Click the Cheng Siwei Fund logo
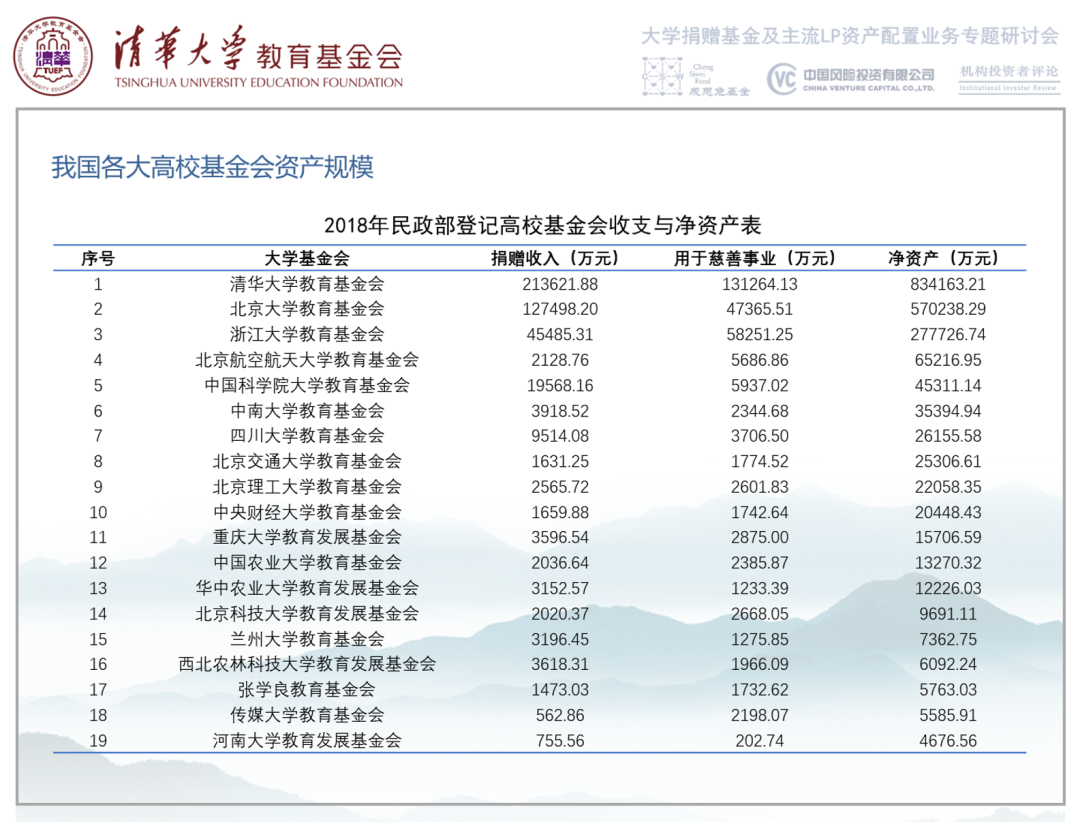 (x=696, y=76)
